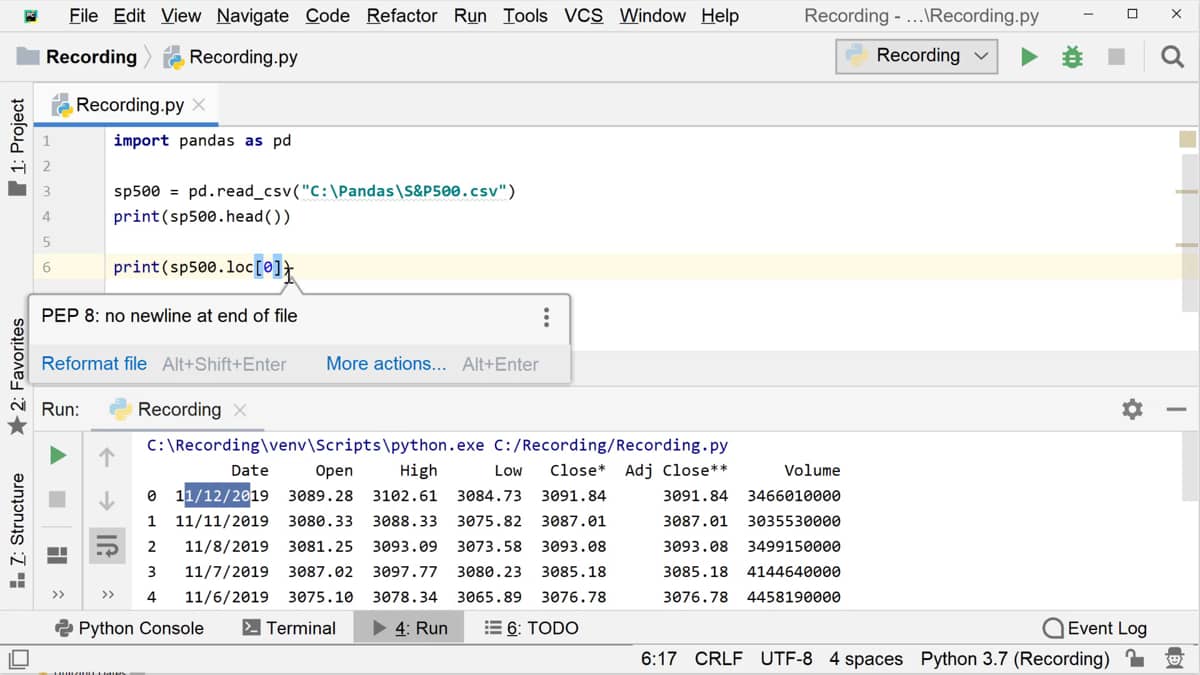Open the Code menu

[x=328, y=16]
